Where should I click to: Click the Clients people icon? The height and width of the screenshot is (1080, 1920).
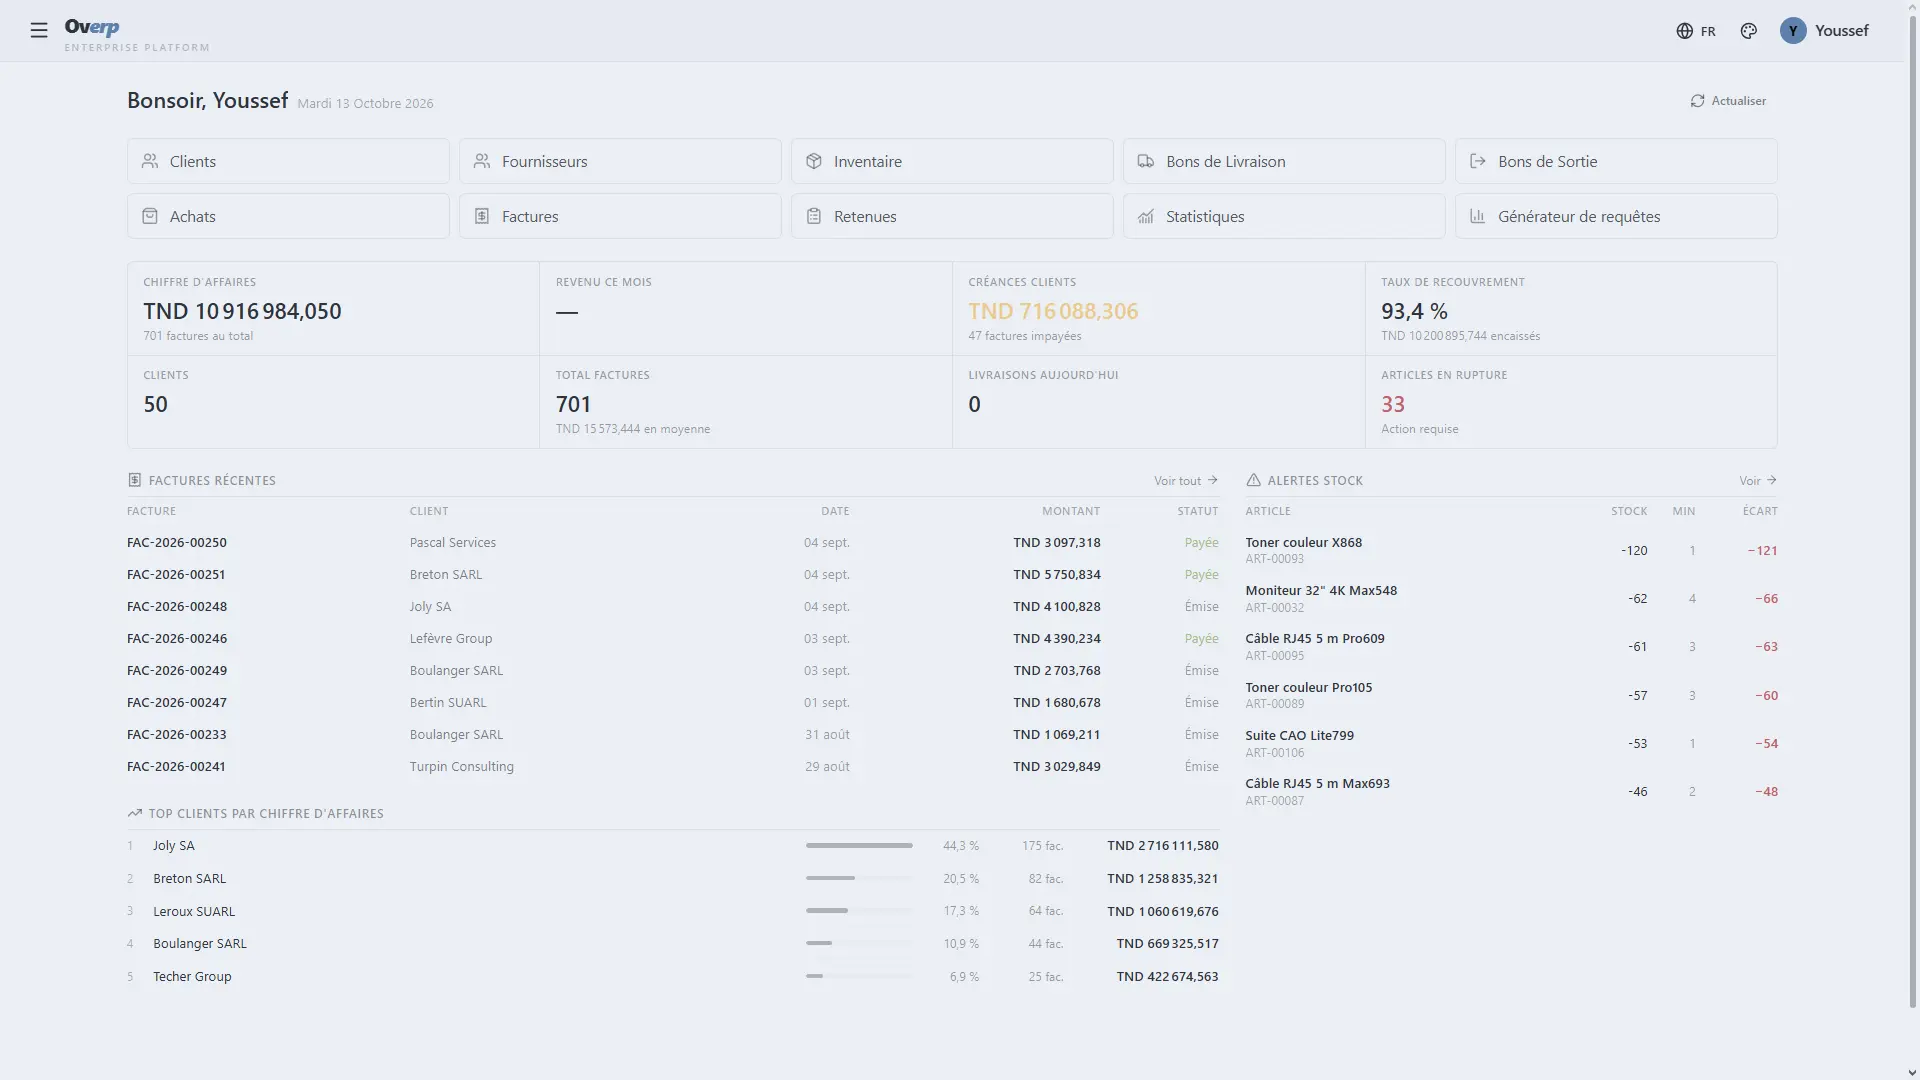150,161
